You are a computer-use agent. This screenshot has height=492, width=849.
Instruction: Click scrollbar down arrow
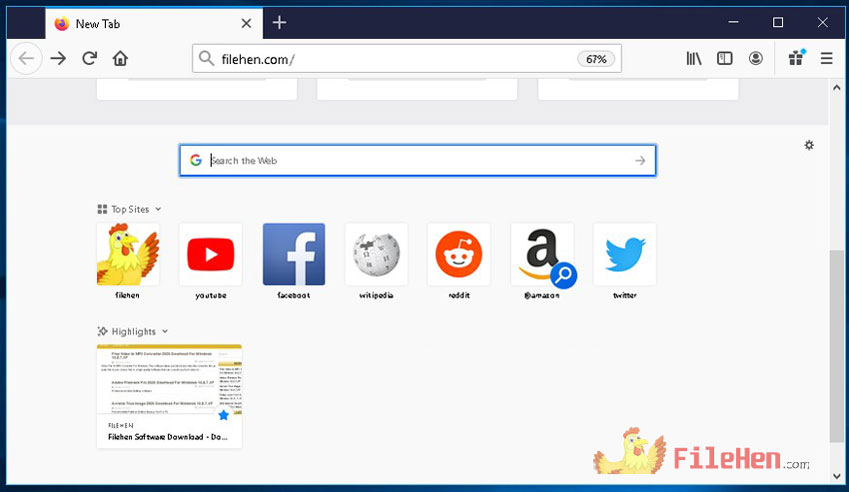[837, 477]
